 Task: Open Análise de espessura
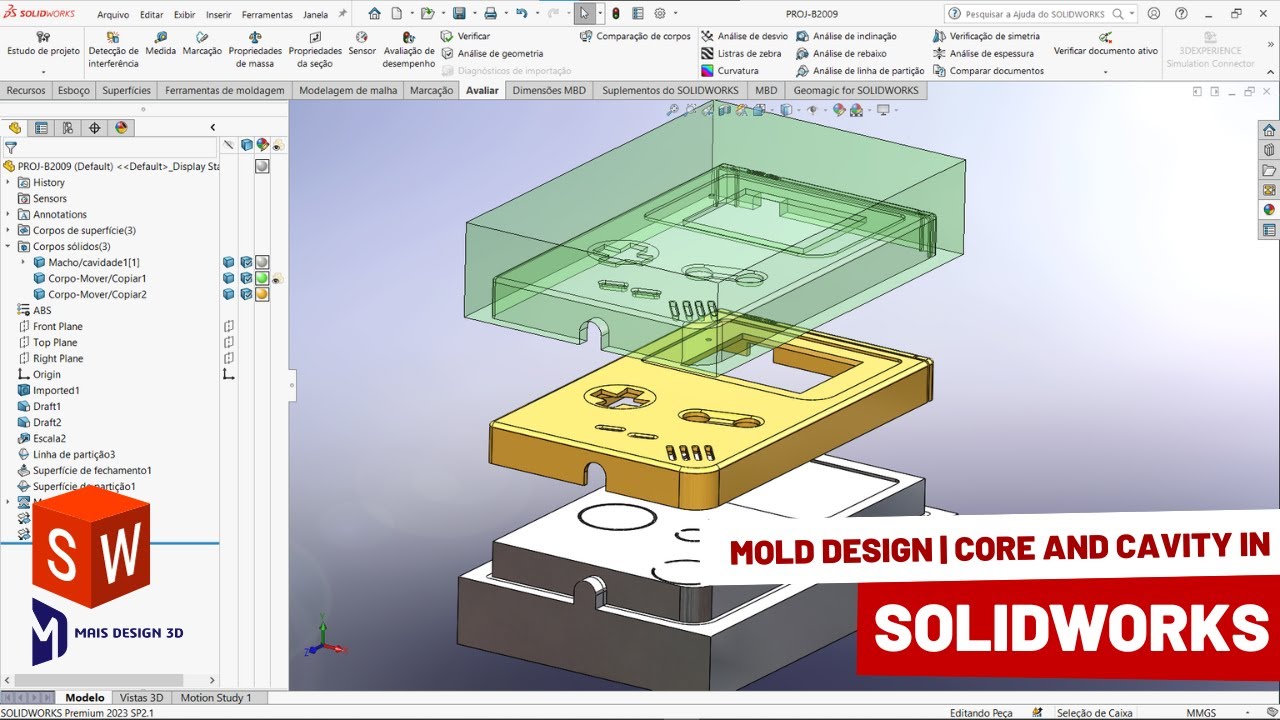point(983,53)
